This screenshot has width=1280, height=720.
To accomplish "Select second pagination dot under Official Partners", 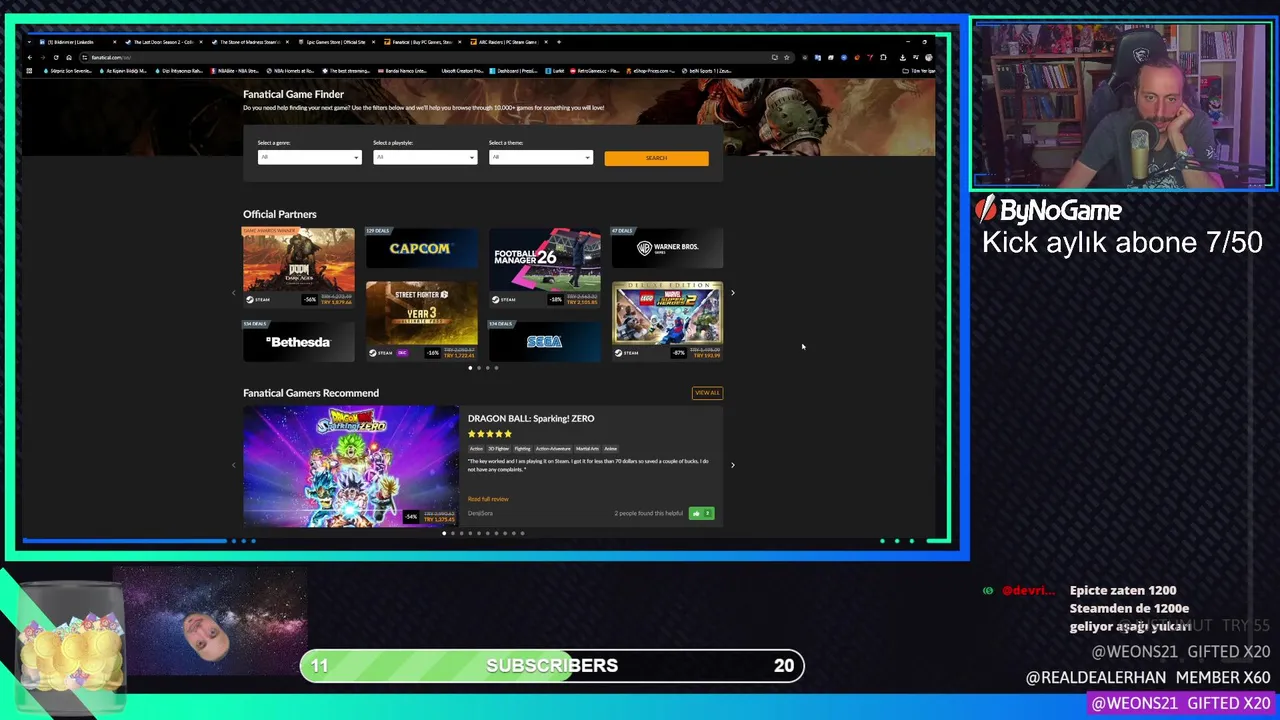I will [x=479, y=368].
